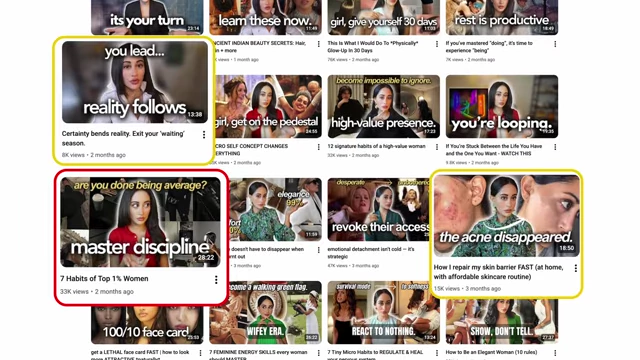Click '9.8K views • 2 months ago' text
This screenshot has width=640, height=360.
tap(472, 162)
